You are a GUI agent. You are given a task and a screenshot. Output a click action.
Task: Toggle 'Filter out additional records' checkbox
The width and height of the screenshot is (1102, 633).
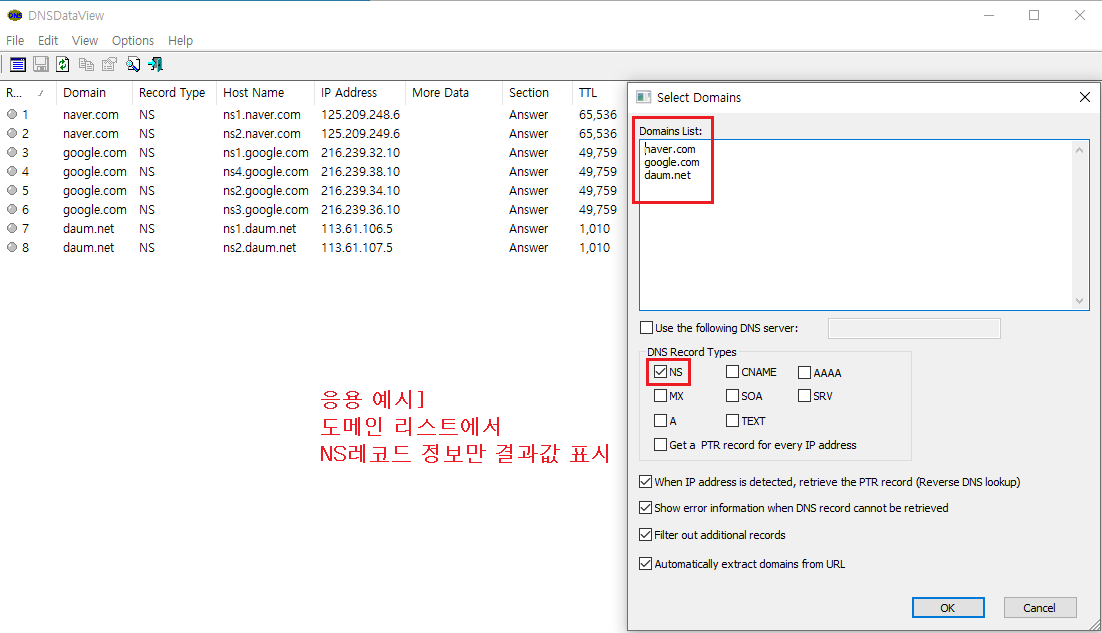645,535
